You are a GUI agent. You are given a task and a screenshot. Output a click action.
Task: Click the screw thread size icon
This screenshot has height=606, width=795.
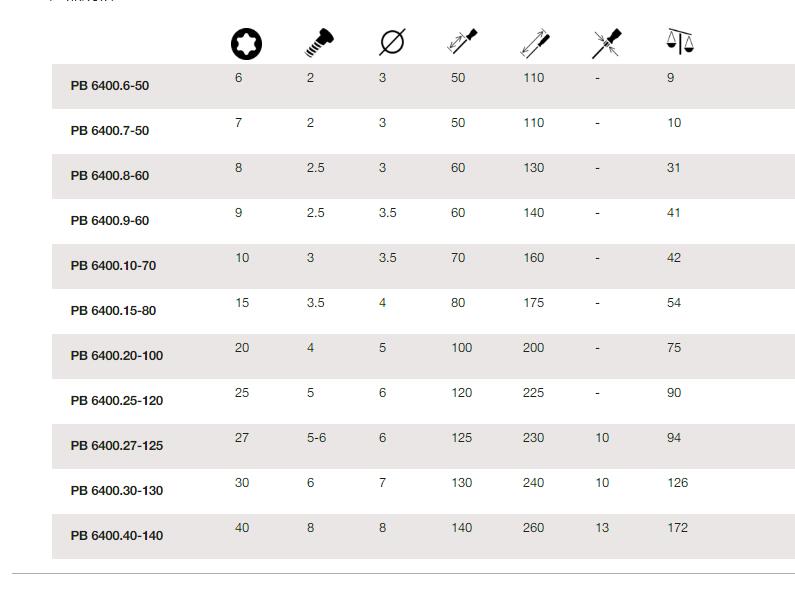point(319,43)
